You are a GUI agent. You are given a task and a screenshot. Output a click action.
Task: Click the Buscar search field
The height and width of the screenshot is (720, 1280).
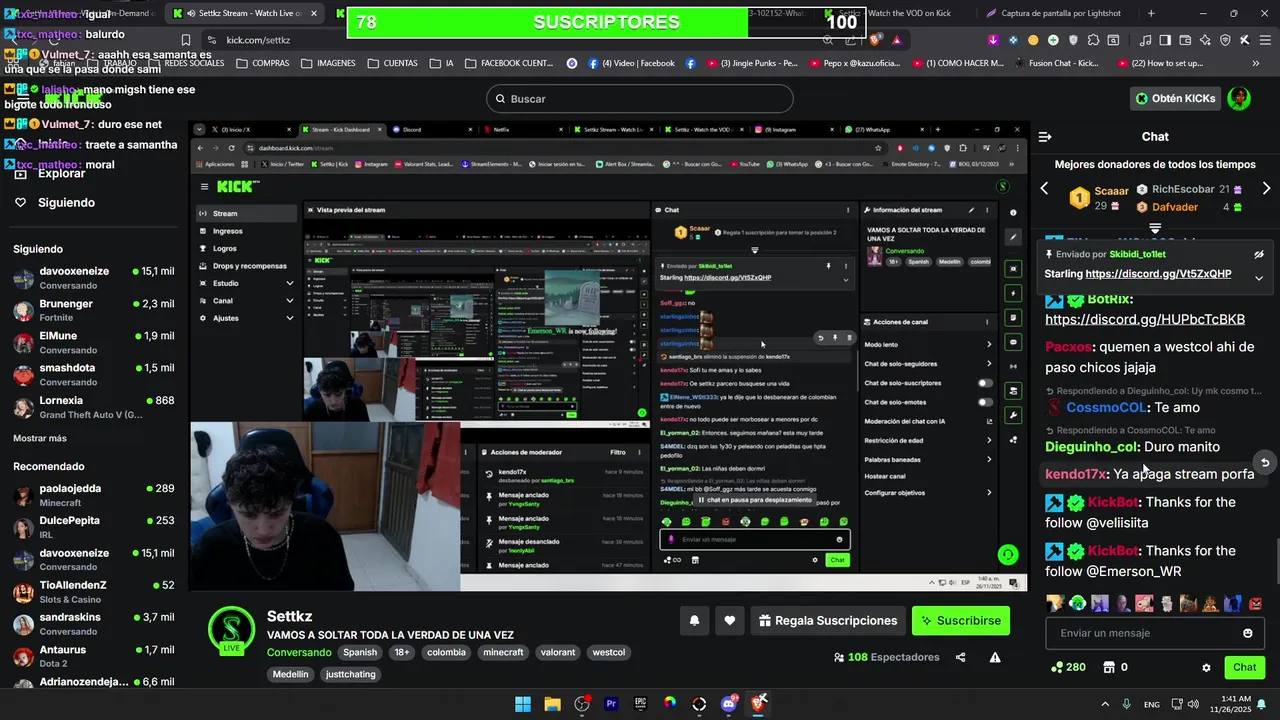click(640, 99)
